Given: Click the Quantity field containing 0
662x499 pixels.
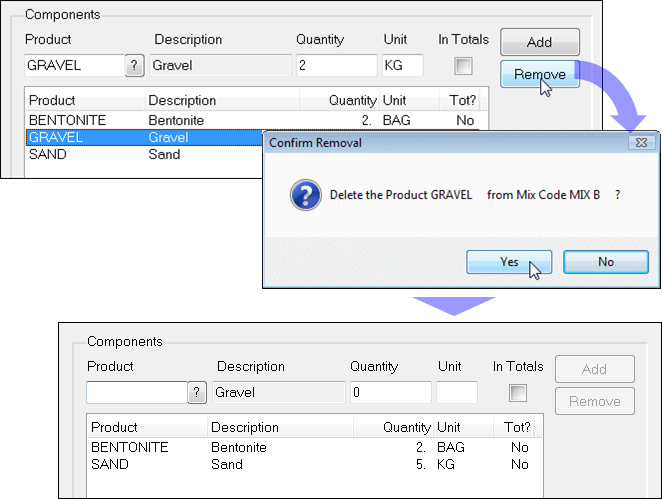Looking at the screenshot, I should (391, 393).
